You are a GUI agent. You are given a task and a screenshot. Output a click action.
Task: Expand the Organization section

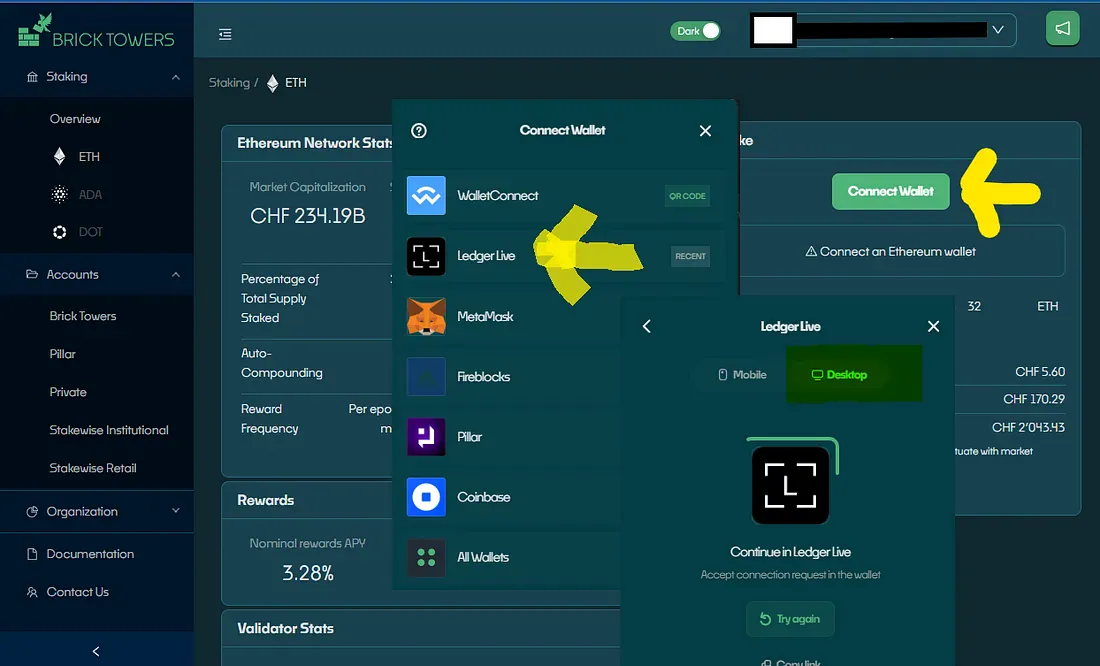[x=175, y=511]
